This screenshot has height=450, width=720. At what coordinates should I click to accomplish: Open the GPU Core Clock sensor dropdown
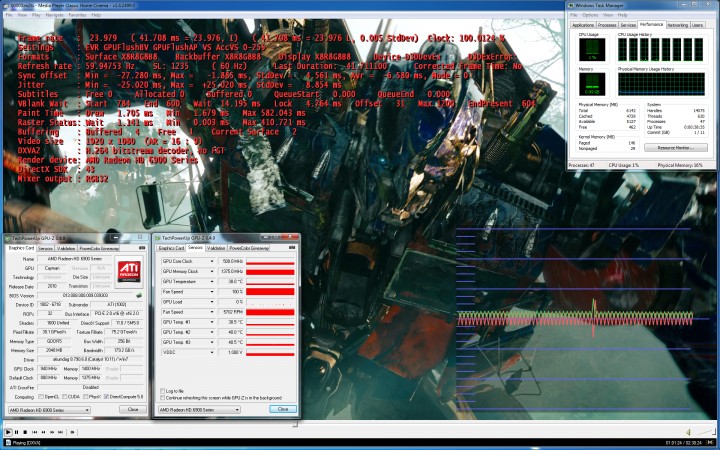click(x=212, y=261)
